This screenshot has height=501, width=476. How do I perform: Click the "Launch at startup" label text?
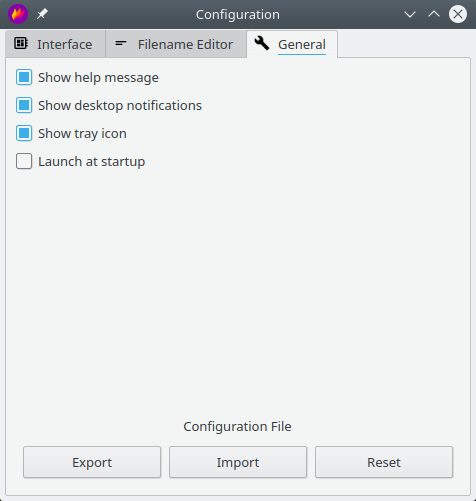(92, 162)
